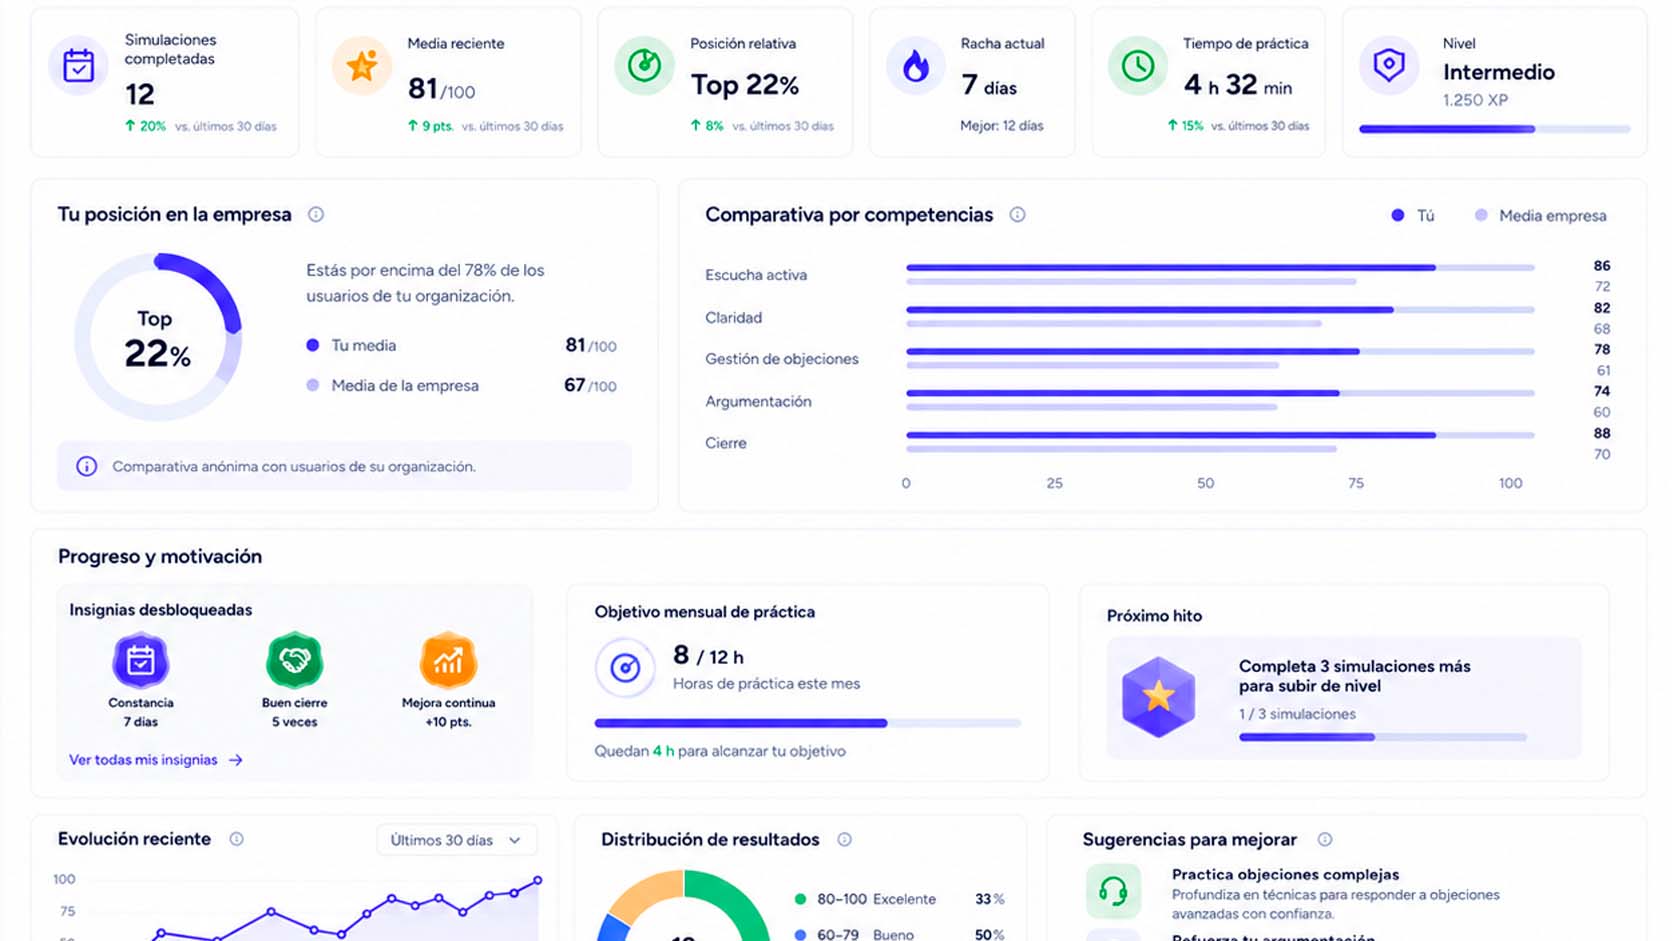Click the target icon in Objetivo mensual de práctica
Image resolution: width=1672 pixels, height=941 pixels.
point(625,667)
